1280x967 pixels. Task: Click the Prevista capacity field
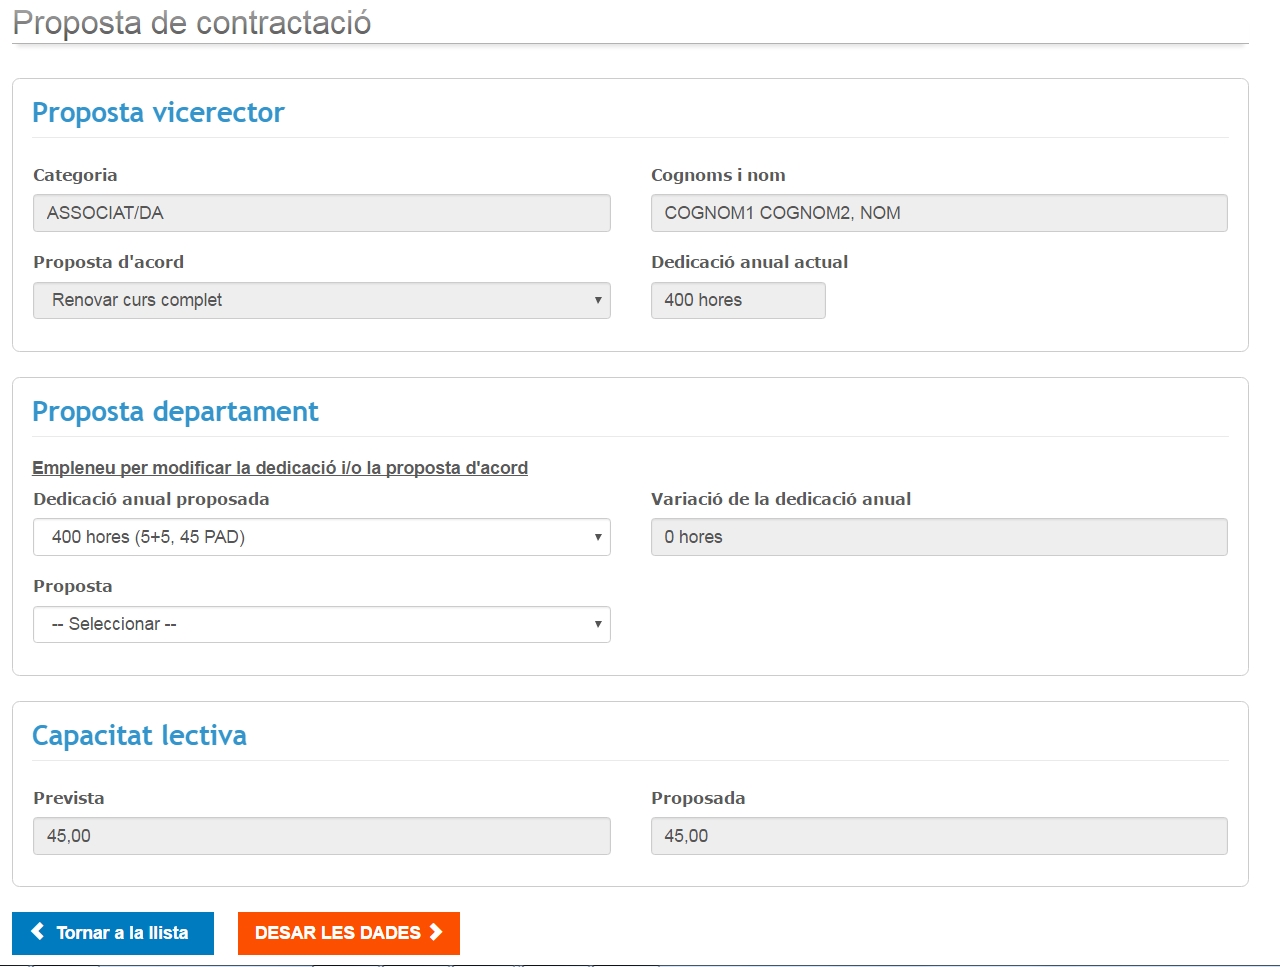click(x=321, y=836)
